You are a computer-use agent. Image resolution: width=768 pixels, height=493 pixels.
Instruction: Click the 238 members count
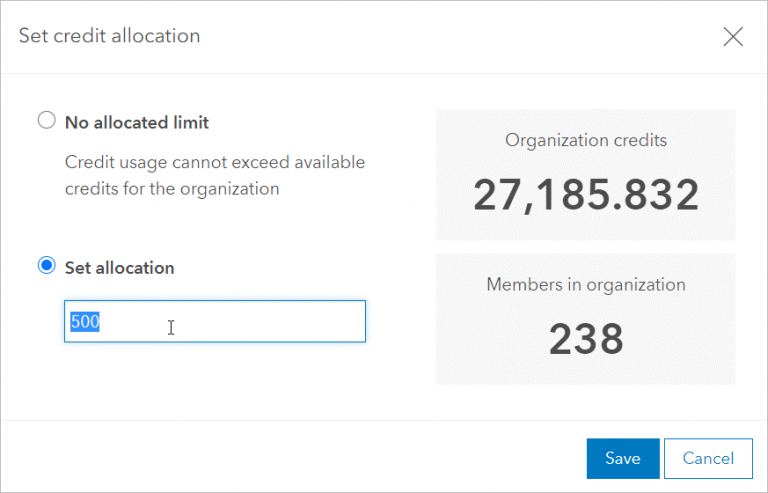tap(586, 339)
